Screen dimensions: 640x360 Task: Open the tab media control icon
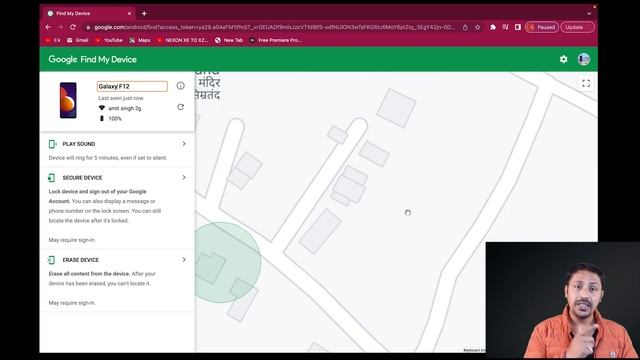505,27
